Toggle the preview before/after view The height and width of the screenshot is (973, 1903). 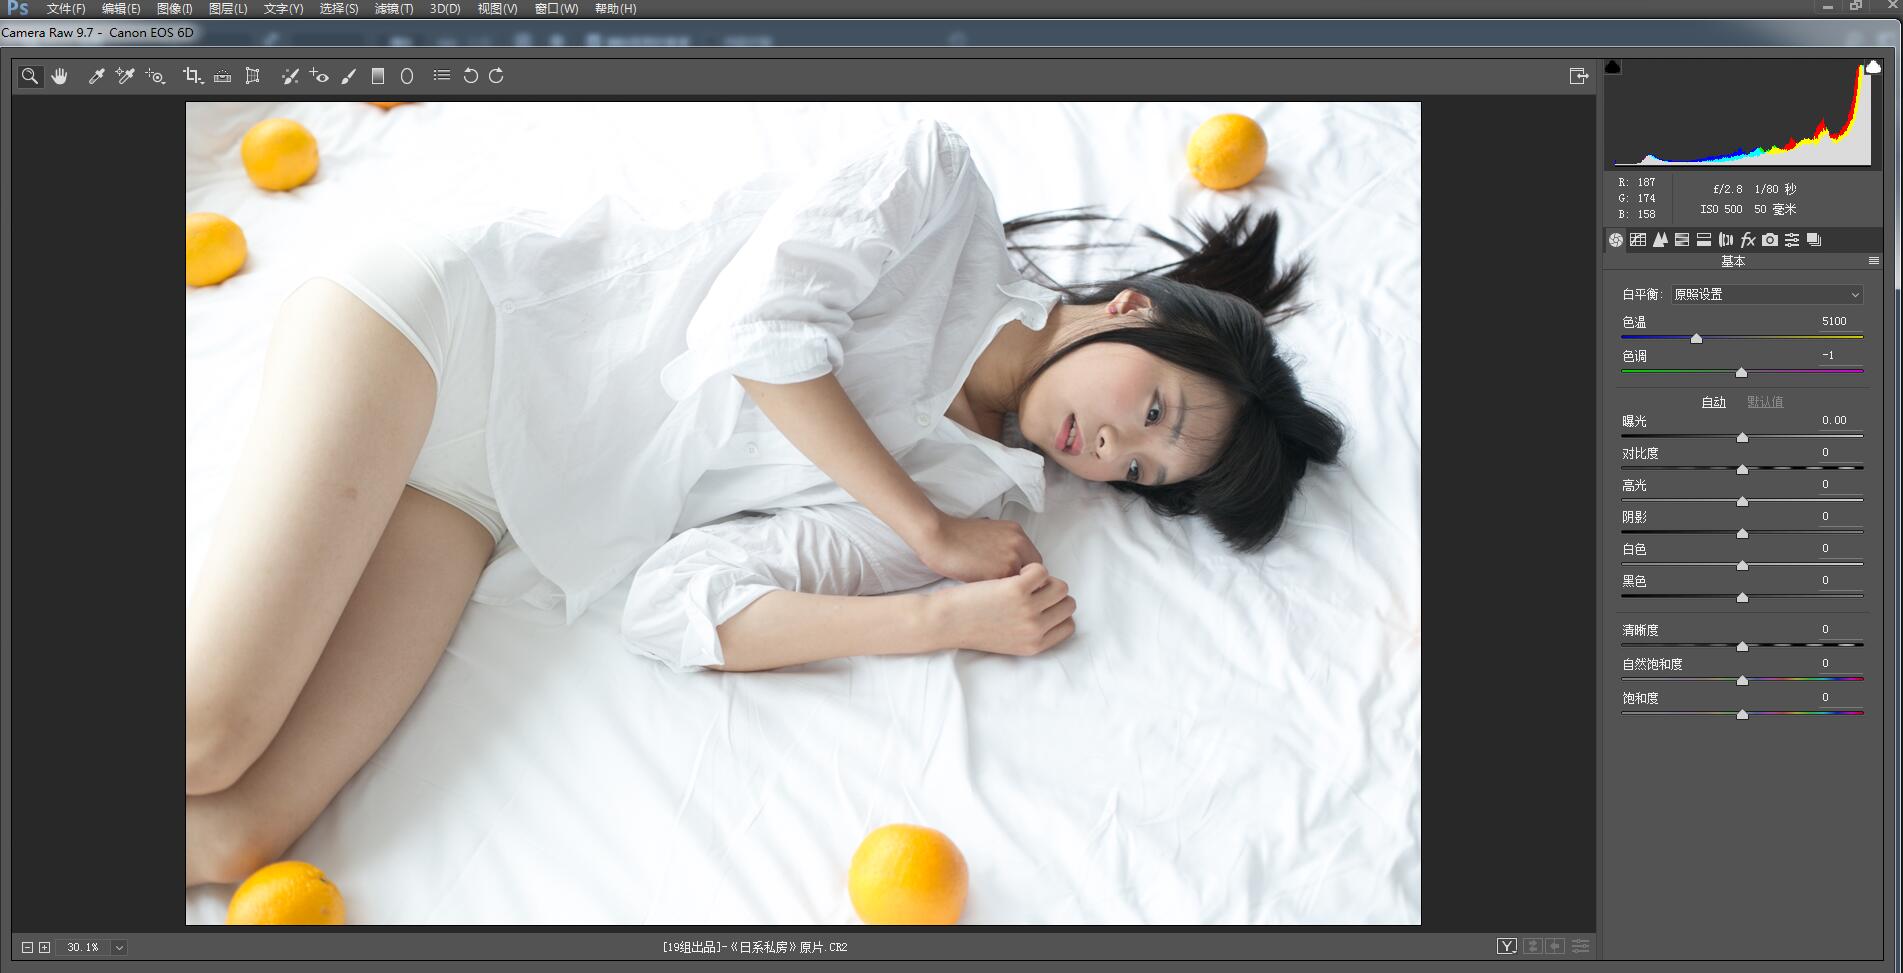(1506, 946)
